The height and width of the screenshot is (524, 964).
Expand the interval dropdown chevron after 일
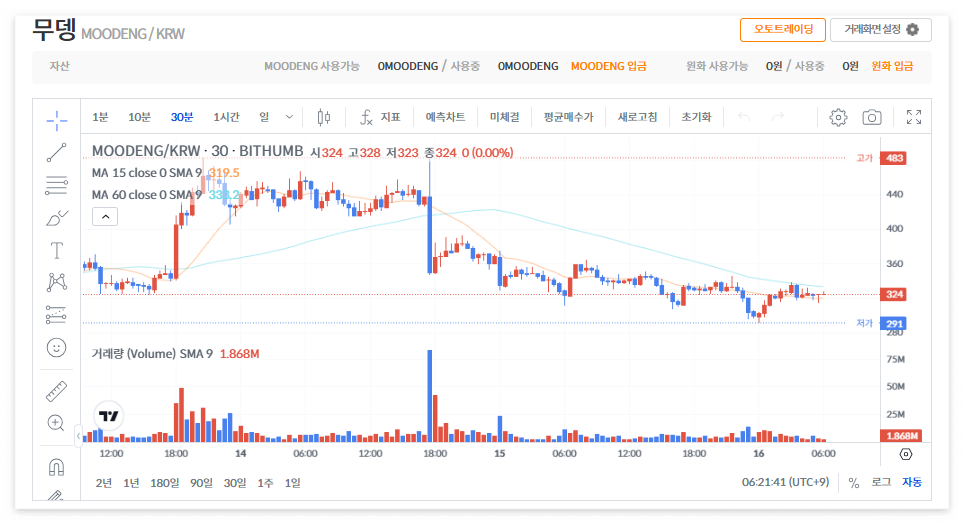[x=289, y=117]
